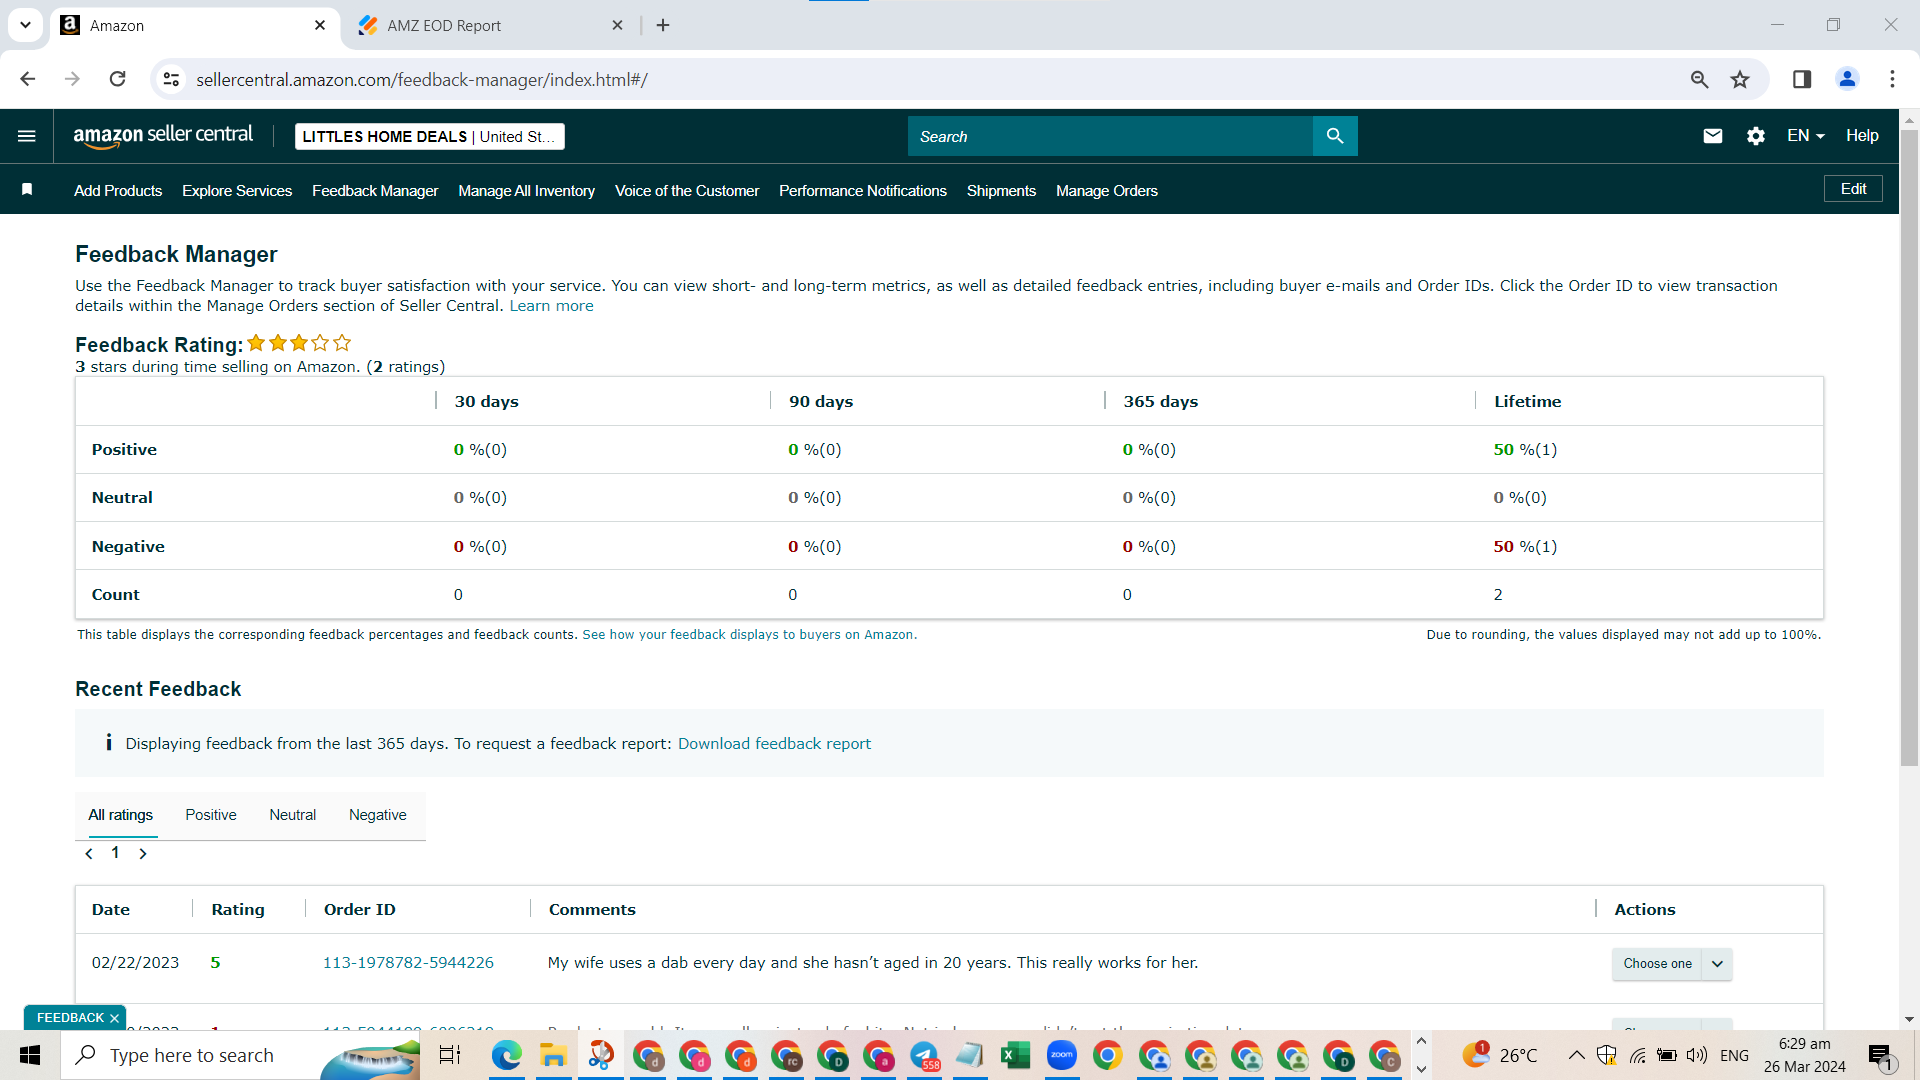Viewport: 1920px width, 1080px height.
Task: Open Feedback Manager in the nav bar
Action: click(375, 191)
